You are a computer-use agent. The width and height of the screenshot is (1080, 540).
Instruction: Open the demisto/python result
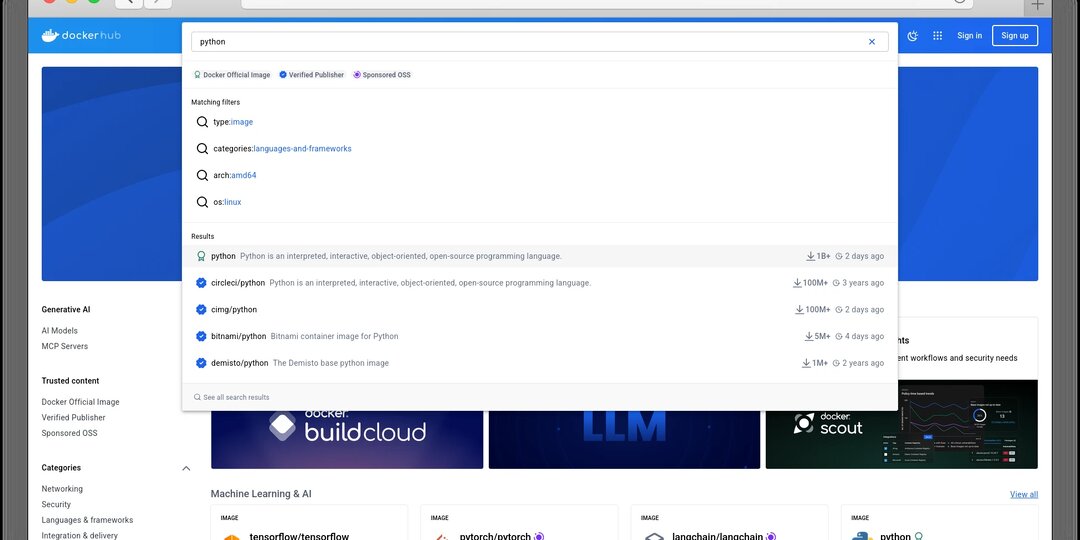tap(540, 363)
